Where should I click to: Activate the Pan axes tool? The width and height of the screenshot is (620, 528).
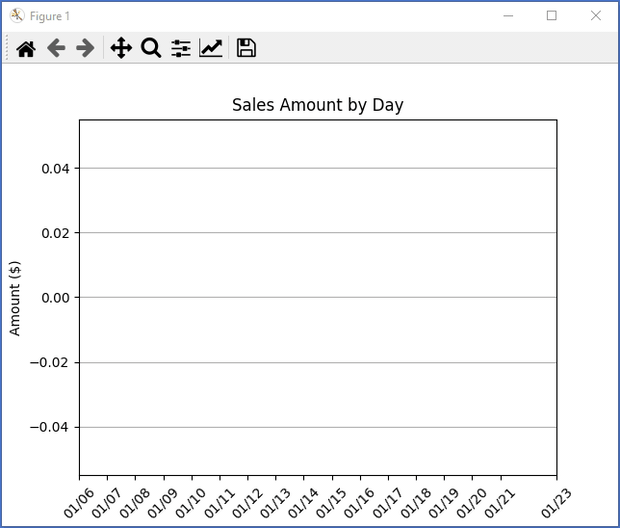[x=121, y=48]
